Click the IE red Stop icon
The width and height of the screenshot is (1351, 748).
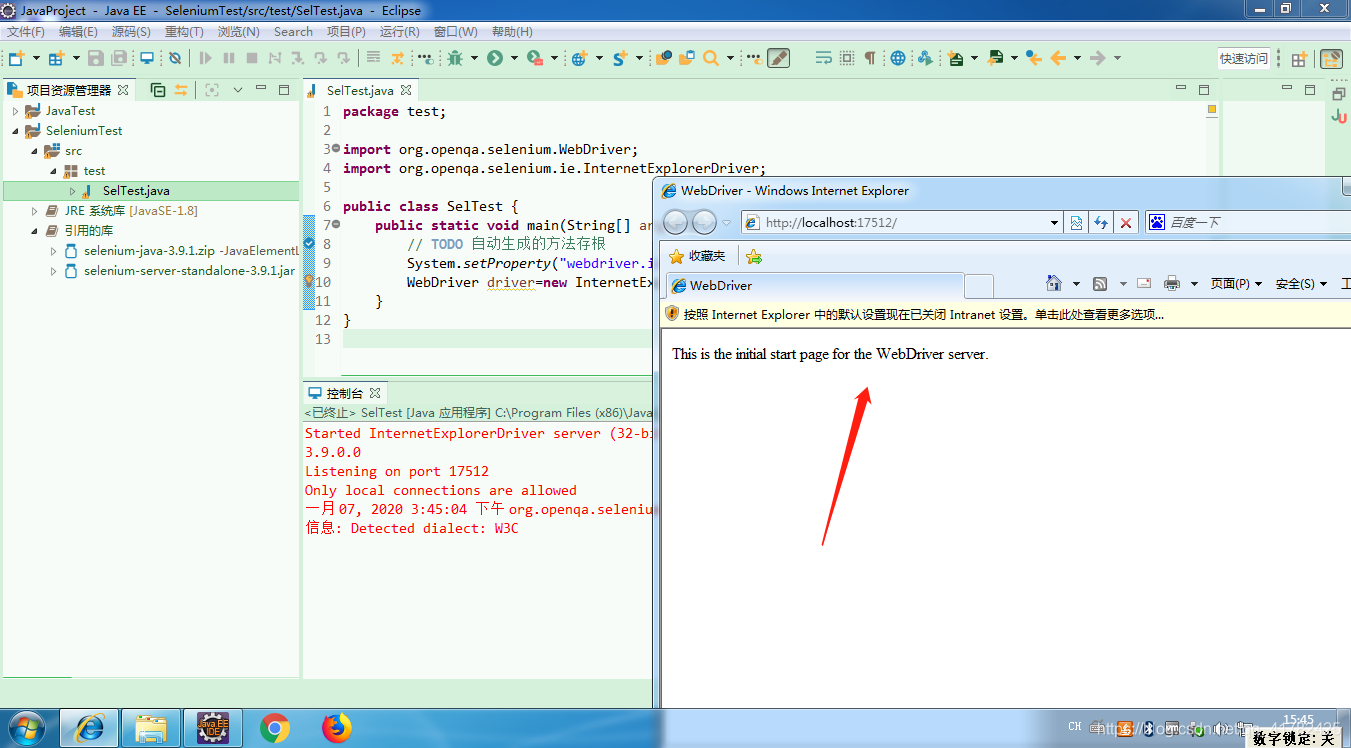[x=1126, y=222]
